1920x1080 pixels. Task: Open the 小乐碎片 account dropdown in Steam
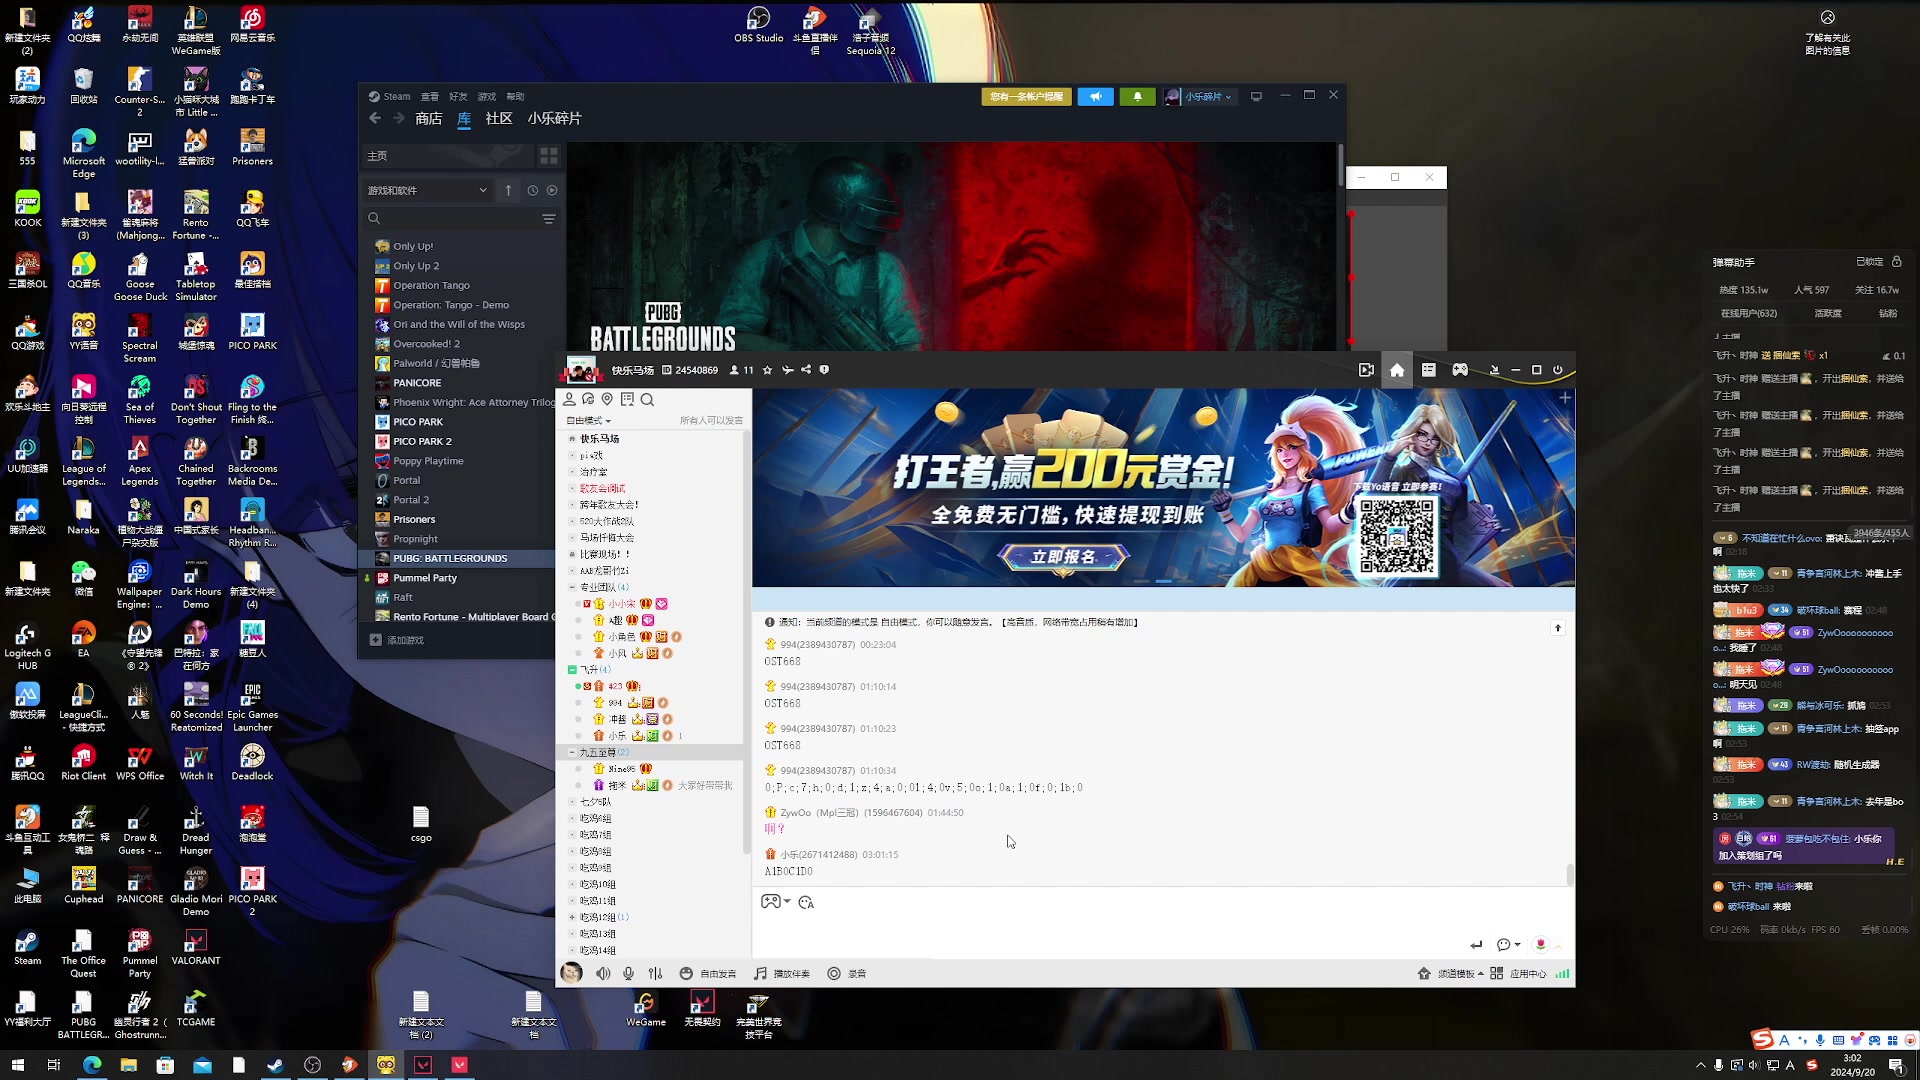[1200, 97]
